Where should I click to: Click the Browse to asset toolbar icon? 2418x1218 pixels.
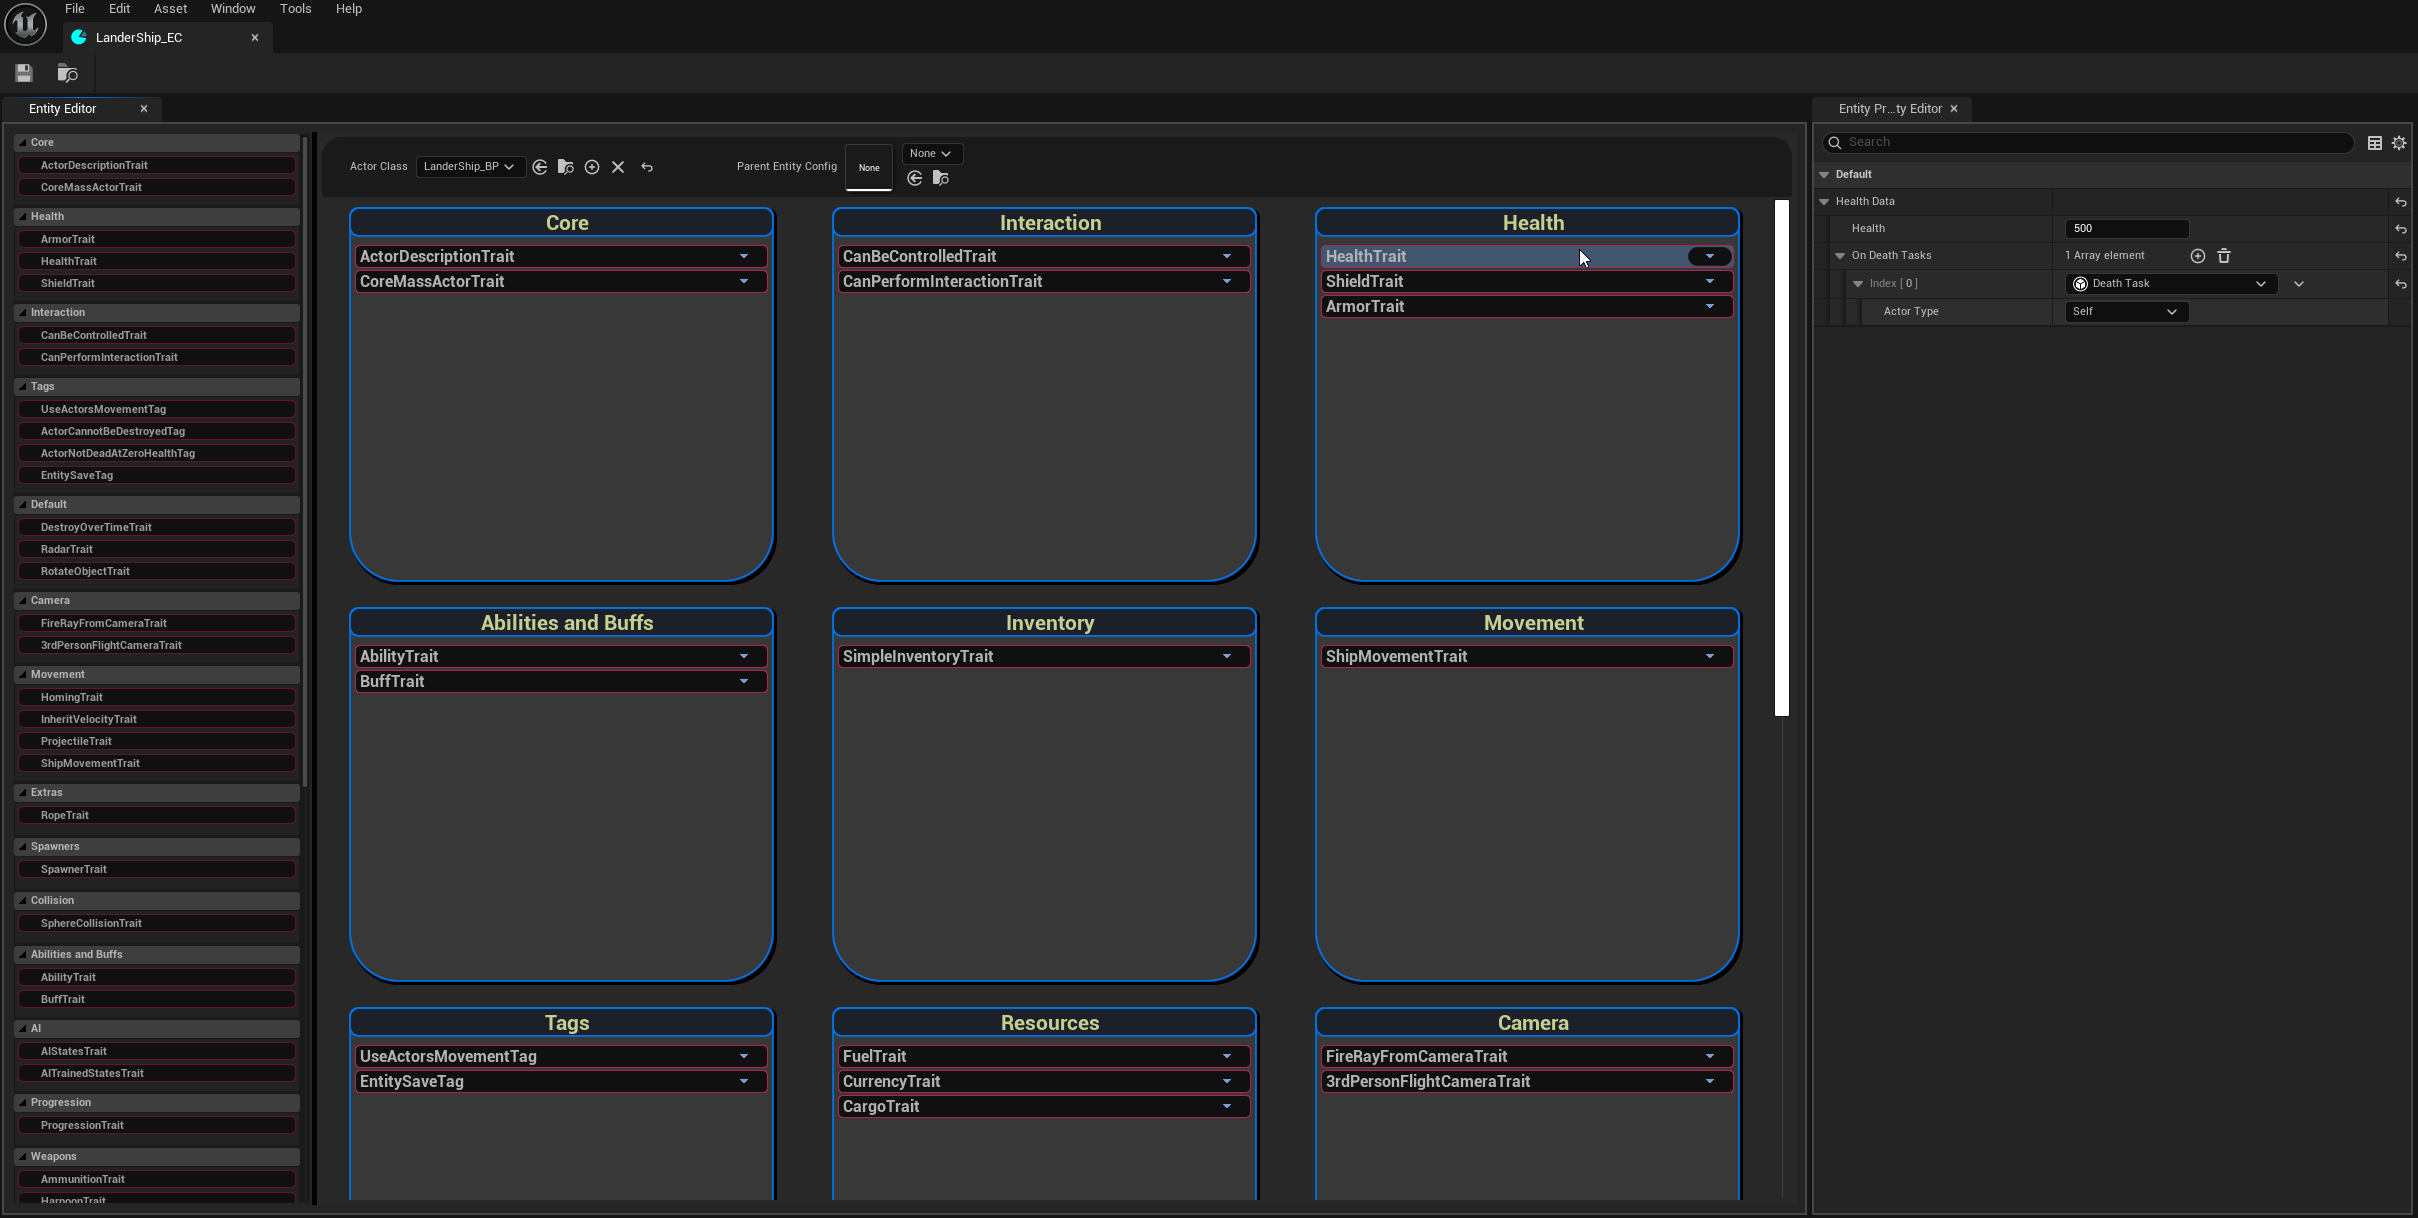click(x=67, y=73)
